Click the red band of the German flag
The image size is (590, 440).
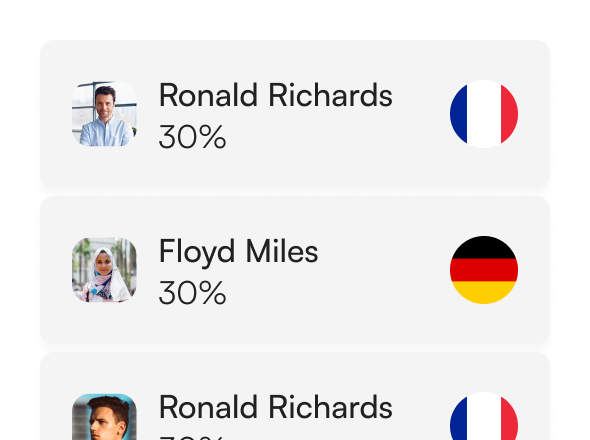484,270
